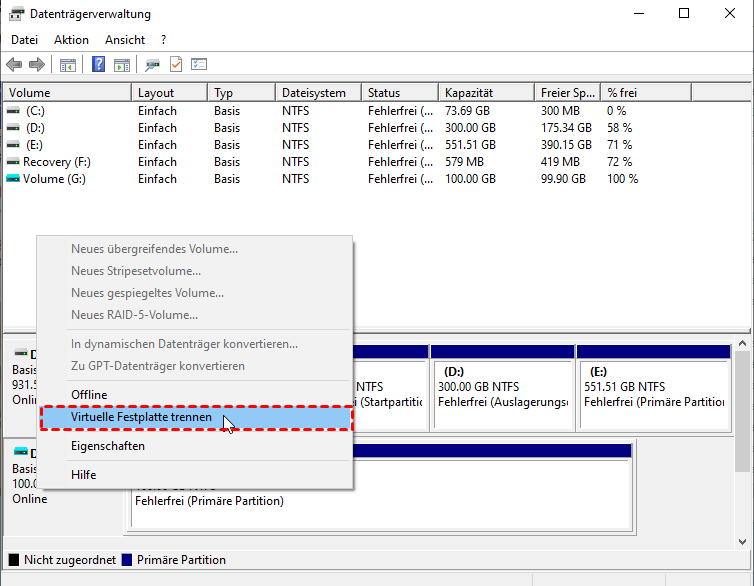Screen dimensions: 754x586
Task: Select the (E:) 551.51 GB NTFS partition block
Action: pos(654,387)
